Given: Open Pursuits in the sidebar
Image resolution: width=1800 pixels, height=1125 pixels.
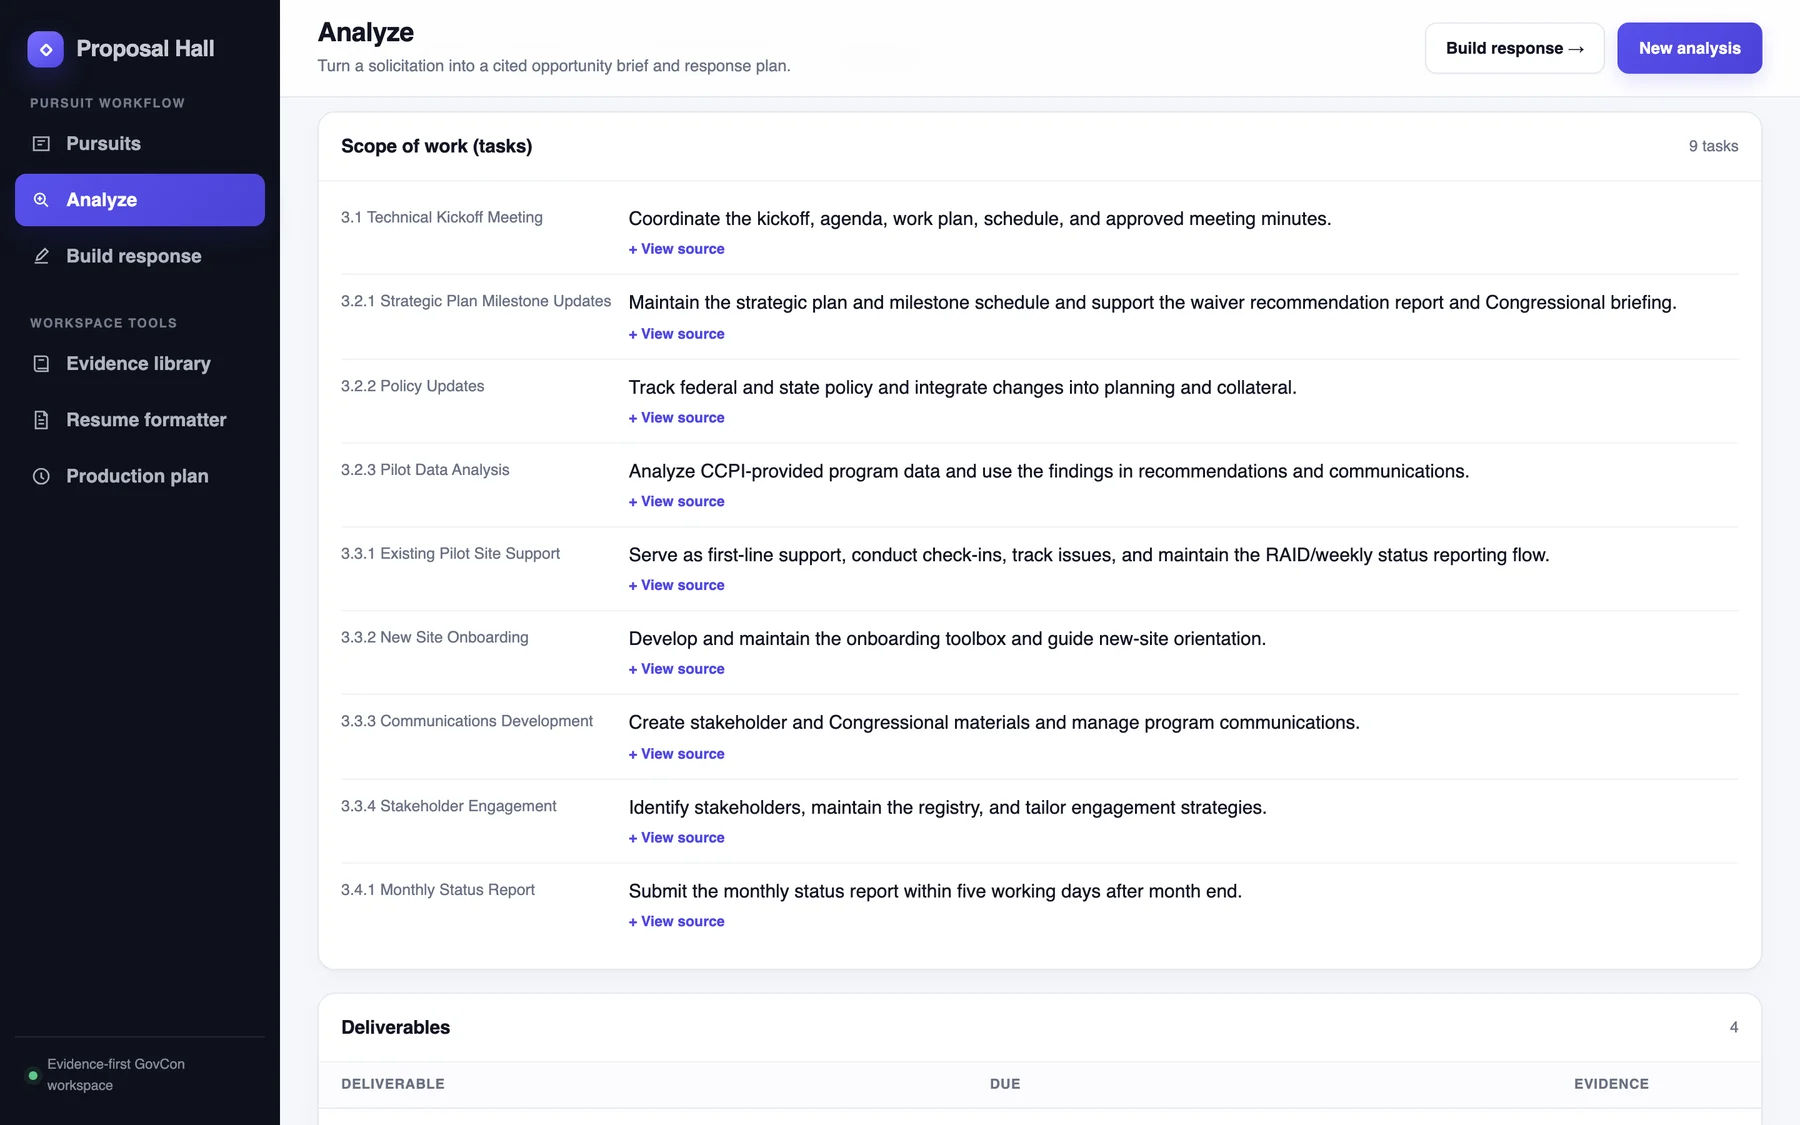Looking at the screenshot, I should coord(140,144).
